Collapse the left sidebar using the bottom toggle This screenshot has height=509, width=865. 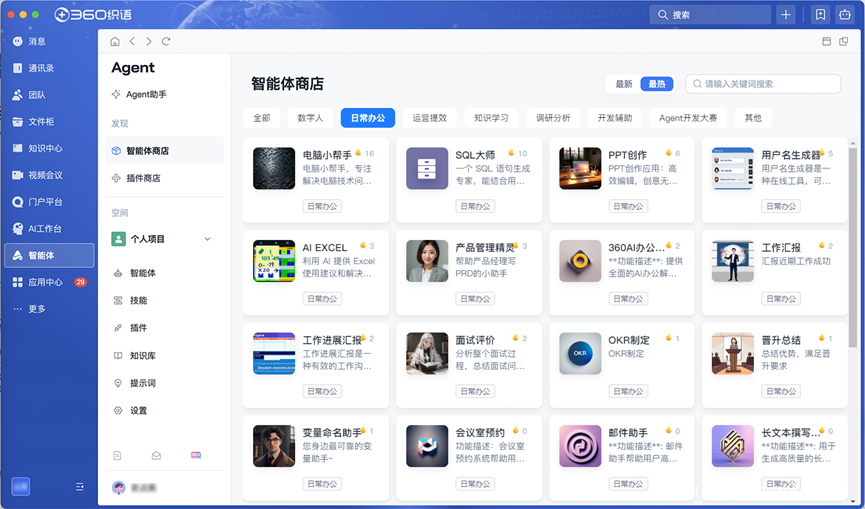click(x=80, y=487)
